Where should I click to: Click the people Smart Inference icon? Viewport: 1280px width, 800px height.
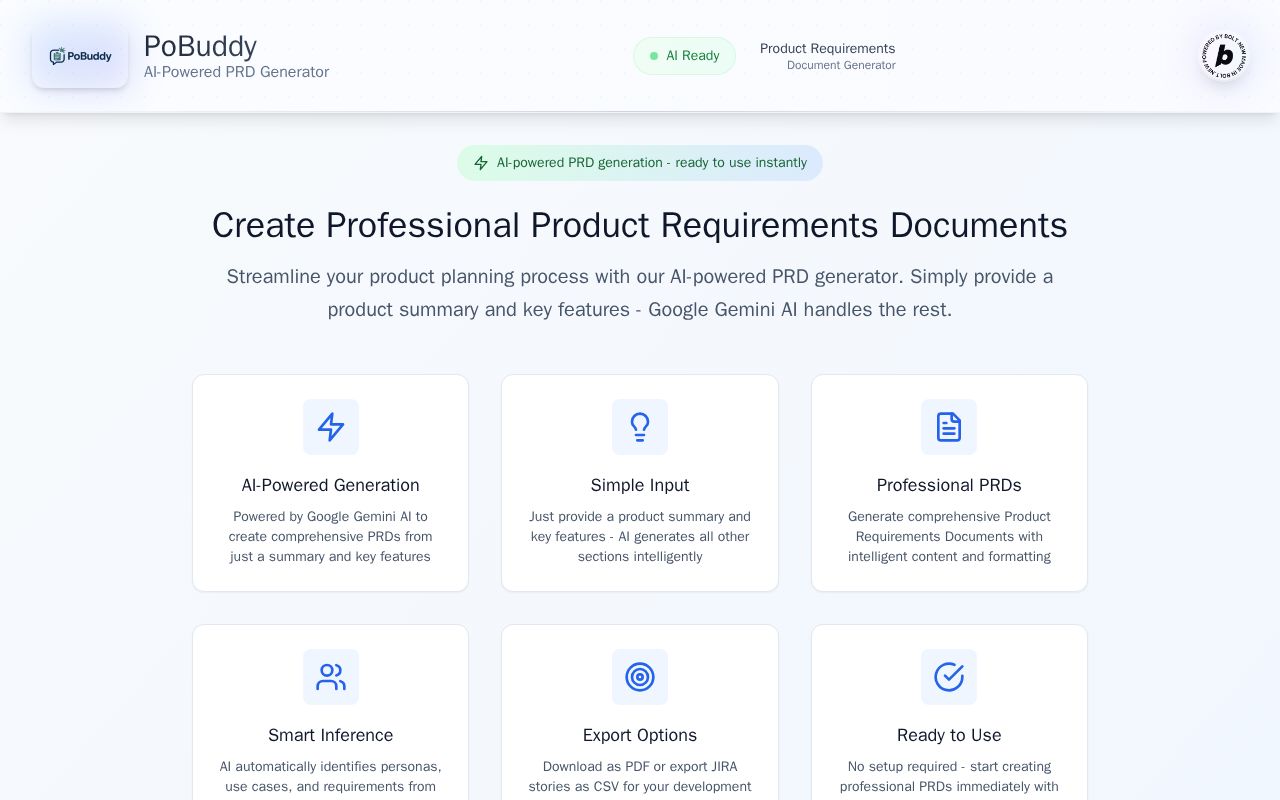[x=331, y=677]
